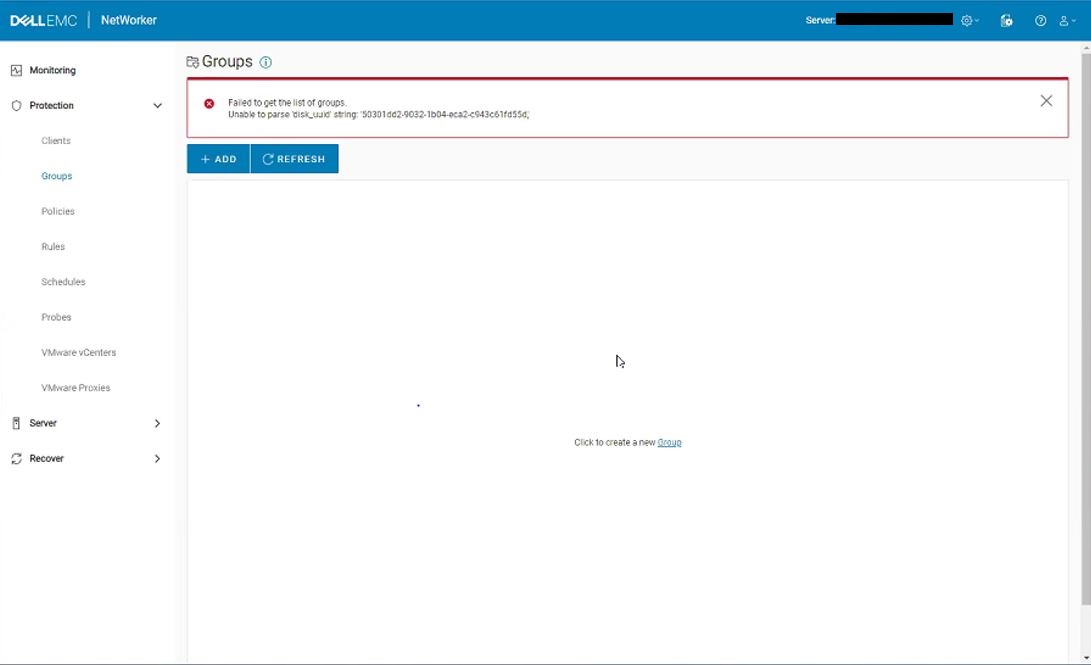Open the user account icon

[x=1064, y=20]
